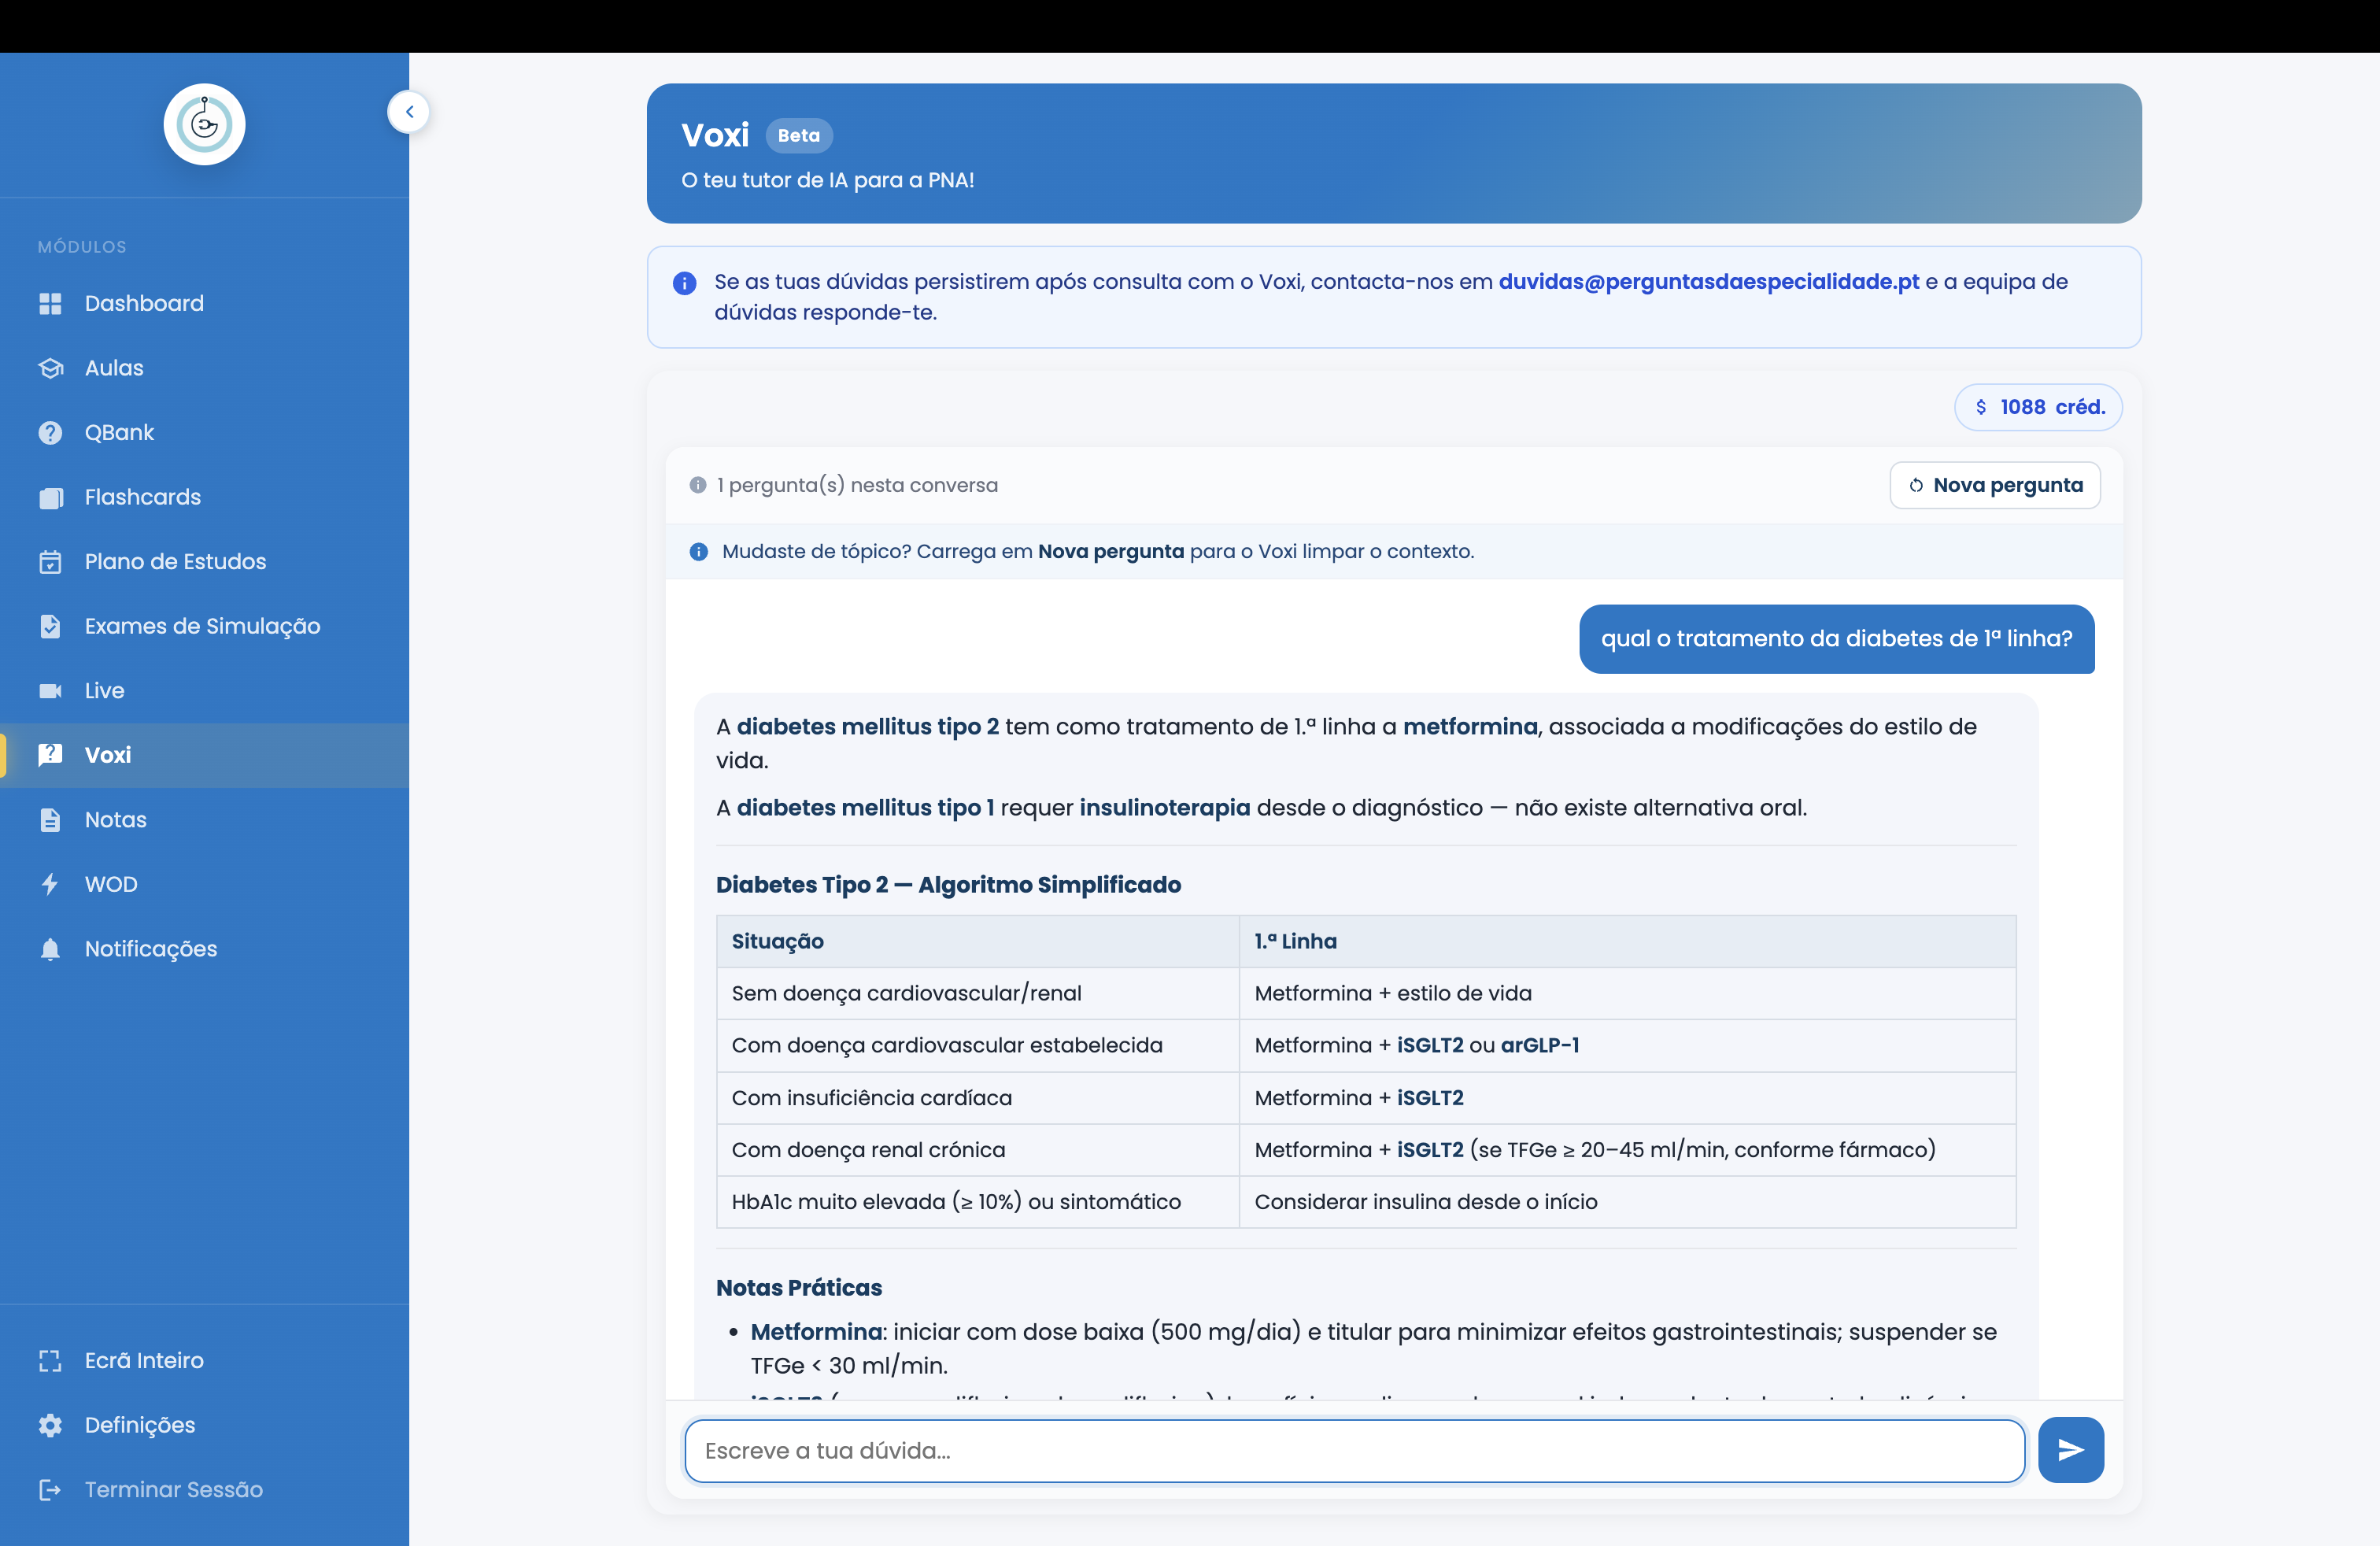This screenshot has height=1546, width=2380.
Task: Click the Flashcards stack icon
Action: [x=50, y=497]
